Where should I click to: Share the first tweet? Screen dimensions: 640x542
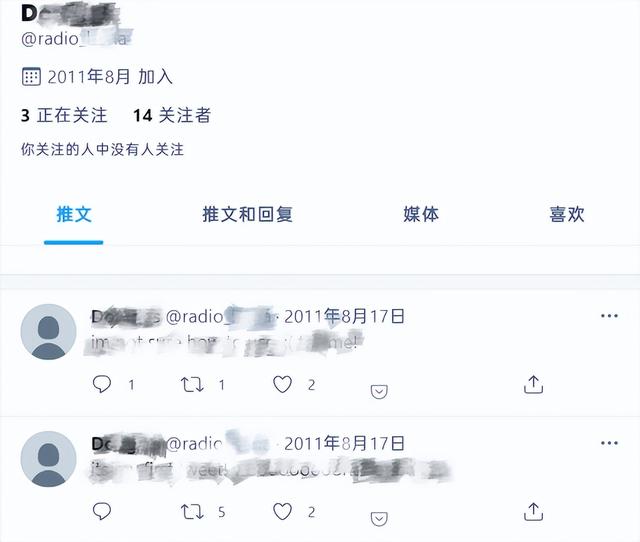click(533, 384)
